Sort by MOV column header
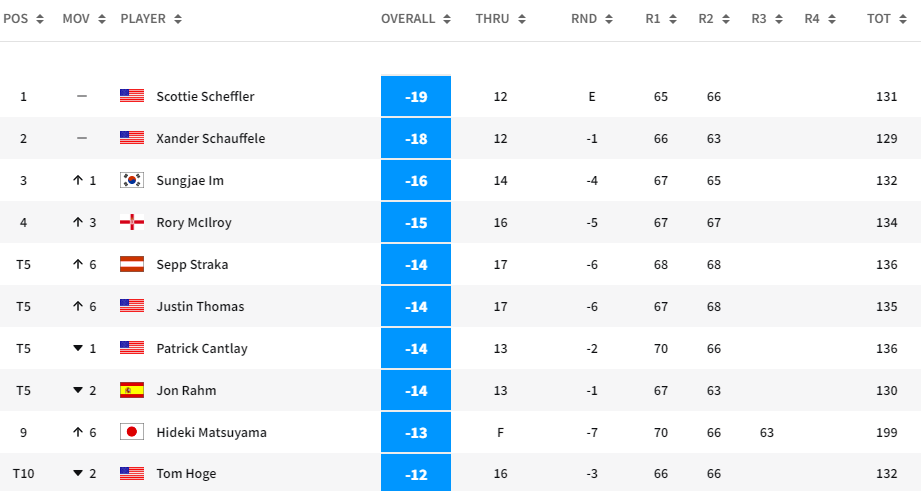Image resolution: width=921 pixels, height=491 pixels. click(82, 19)
